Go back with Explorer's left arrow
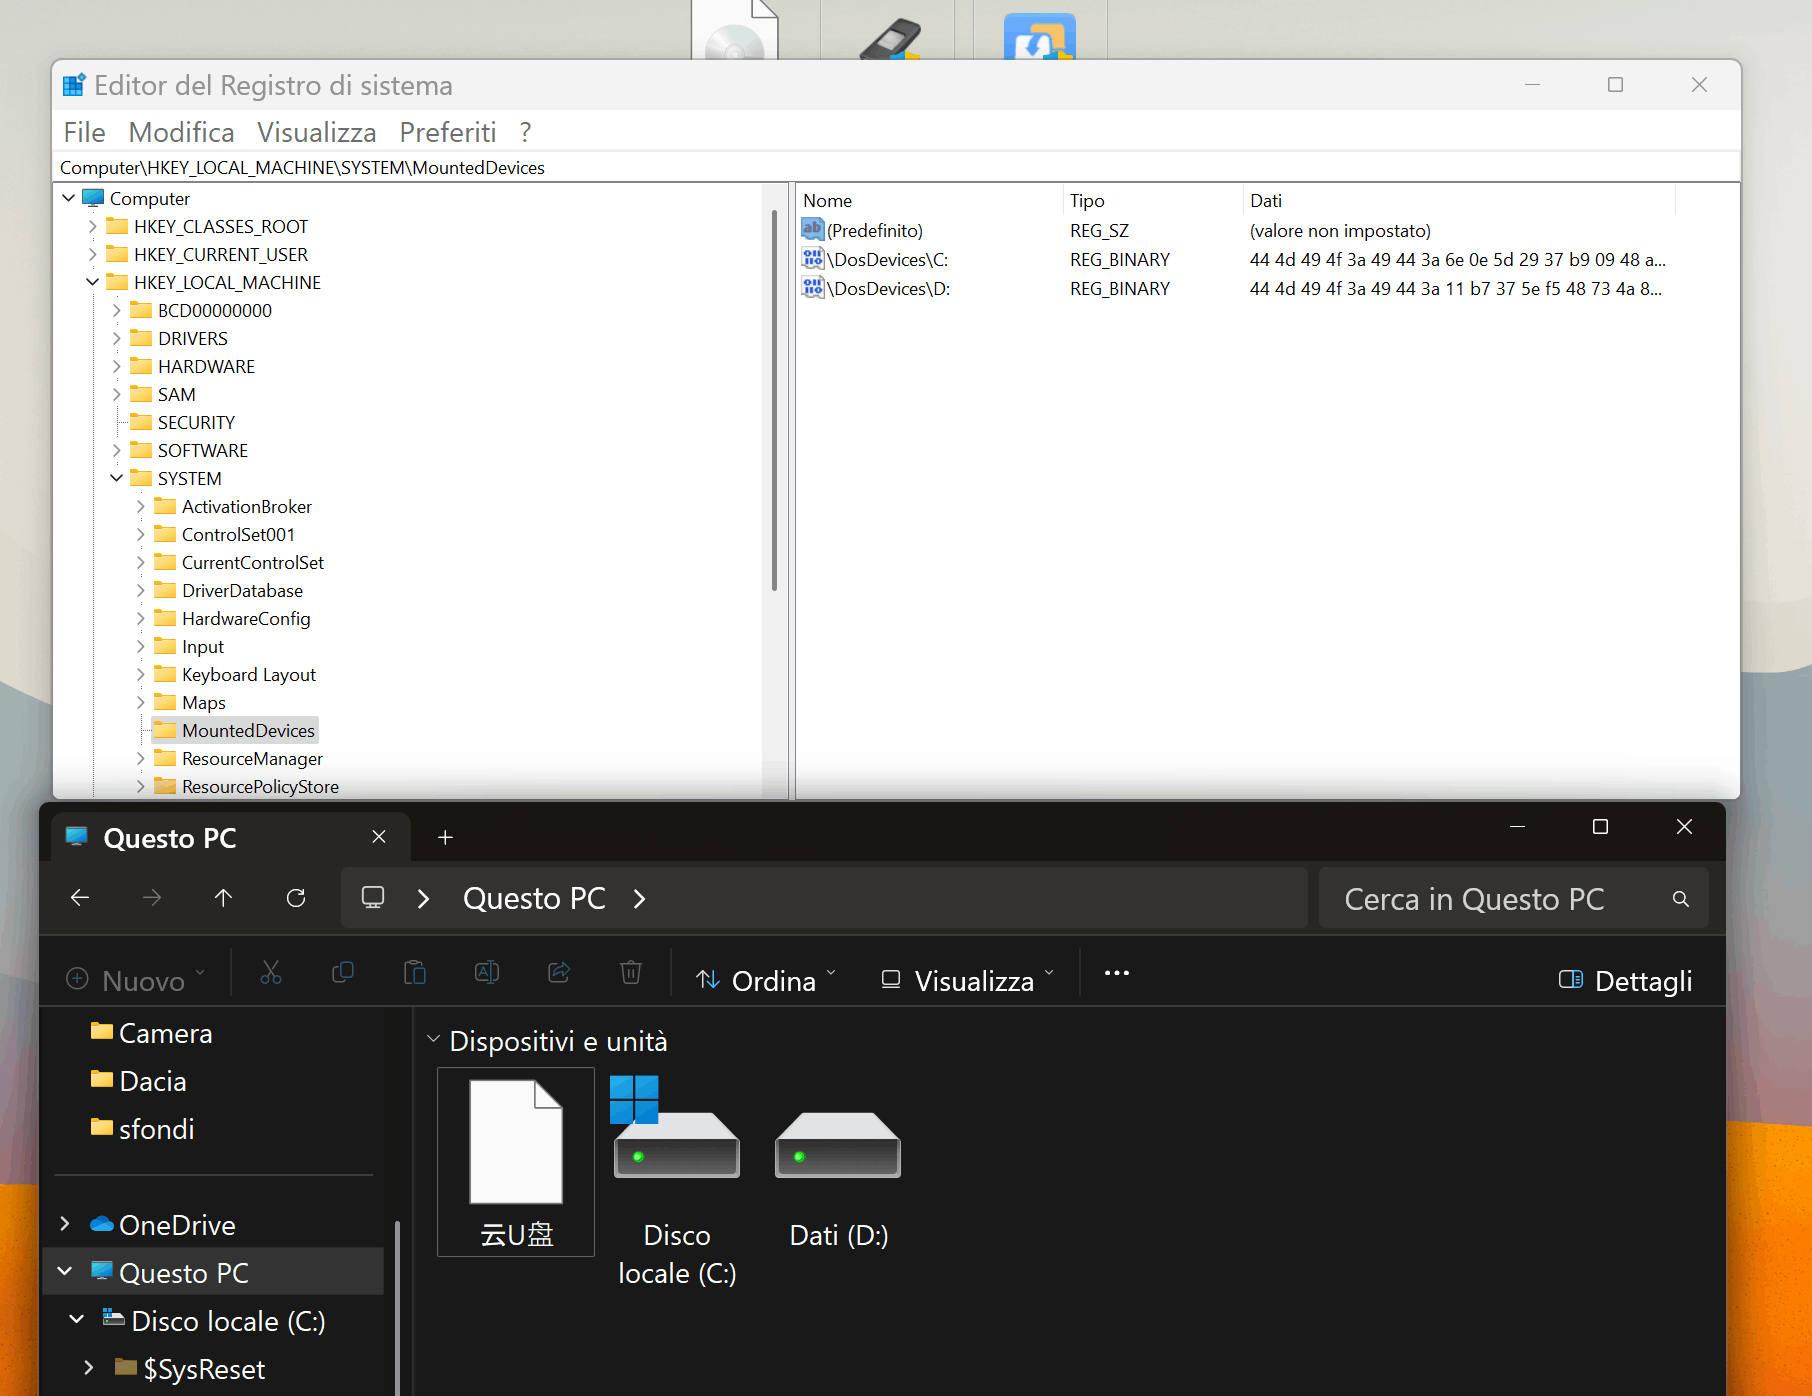Image resolution: width=1812 pixels, height=1396 pixels. (x=80, y=898)
